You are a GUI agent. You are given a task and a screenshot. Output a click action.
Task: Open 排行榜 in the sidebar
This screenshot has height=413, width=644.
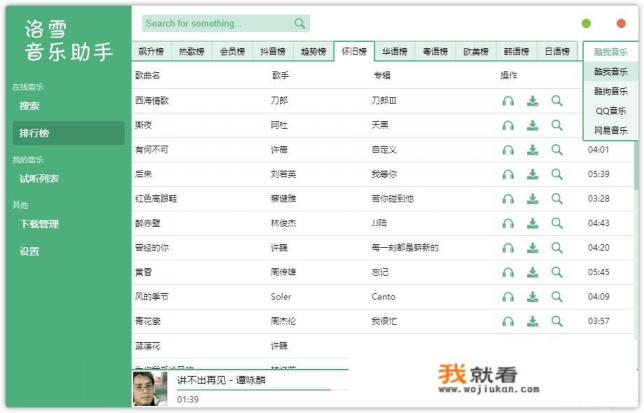point(68,133)
